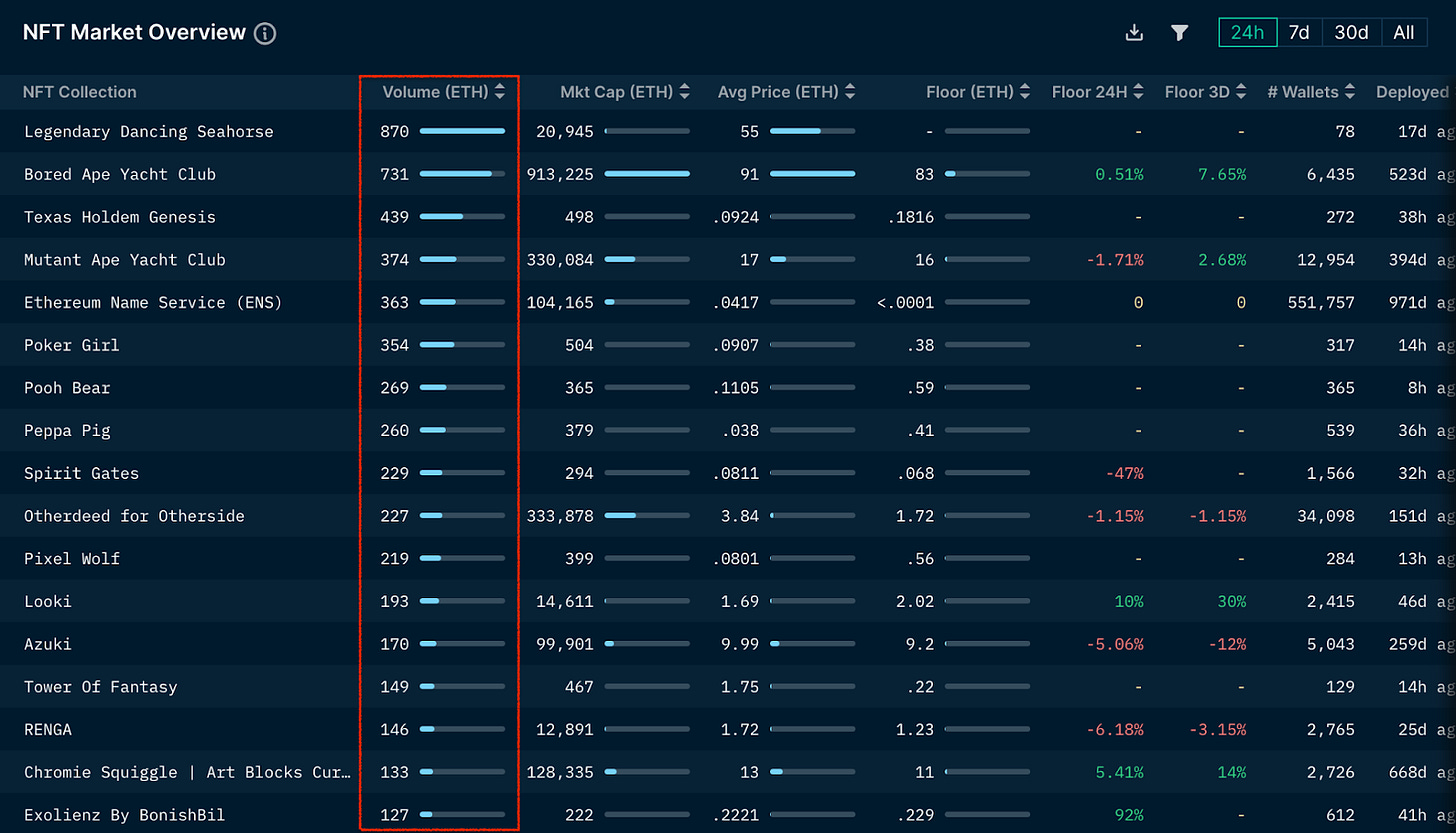
Task: Click the 7.65% Floor 3D value
Action: tap(1221, 174)
